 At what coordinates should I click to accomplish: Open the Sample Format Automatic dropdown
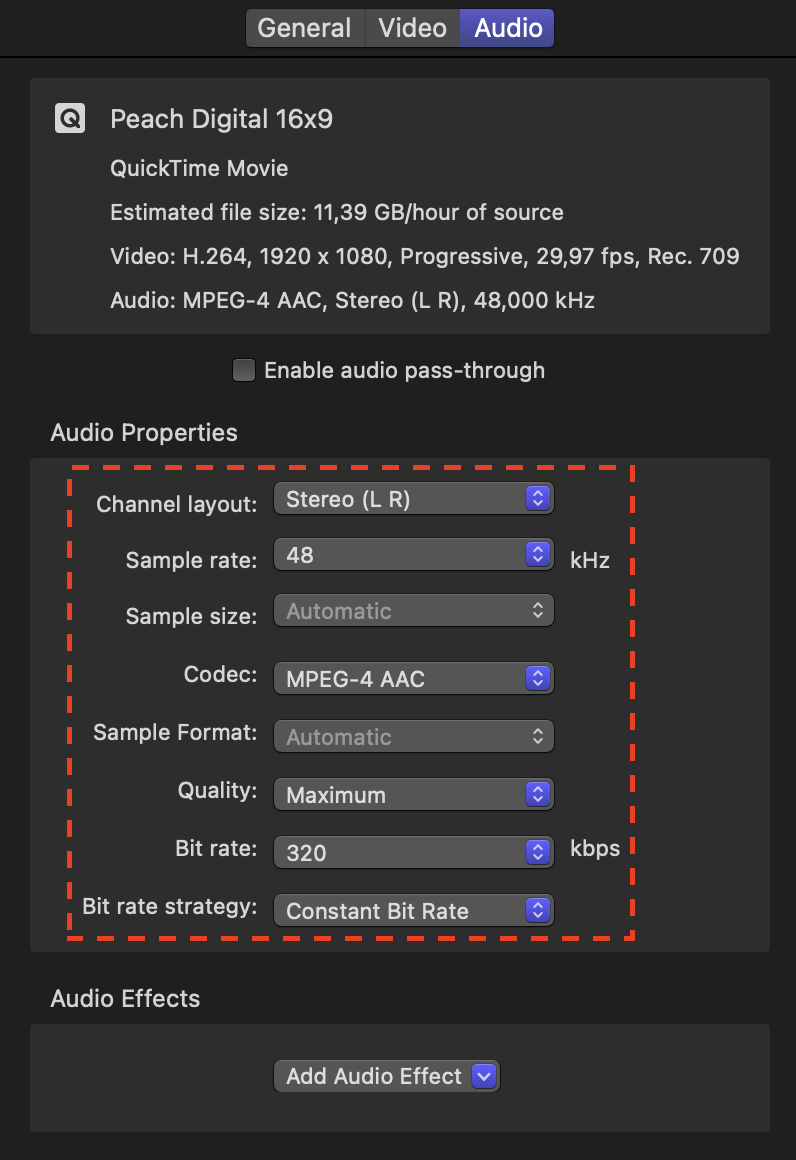click(x=414, y=736)
